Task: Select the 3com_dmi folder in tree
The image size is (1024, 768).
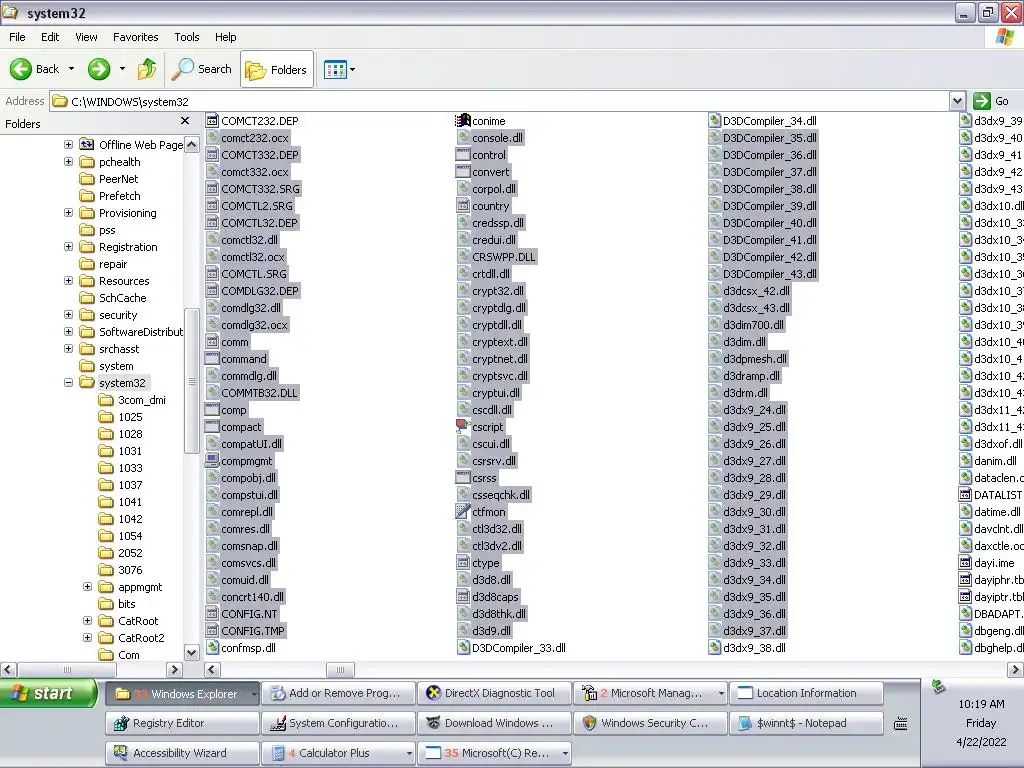Action: point(142,400)
